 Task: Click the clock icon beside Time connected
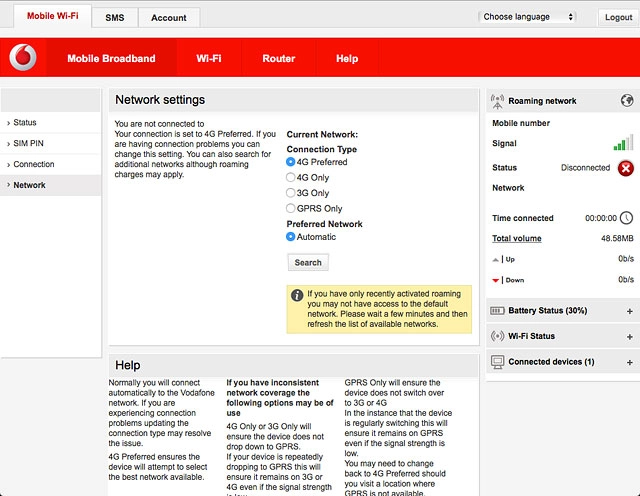[626, 218]
